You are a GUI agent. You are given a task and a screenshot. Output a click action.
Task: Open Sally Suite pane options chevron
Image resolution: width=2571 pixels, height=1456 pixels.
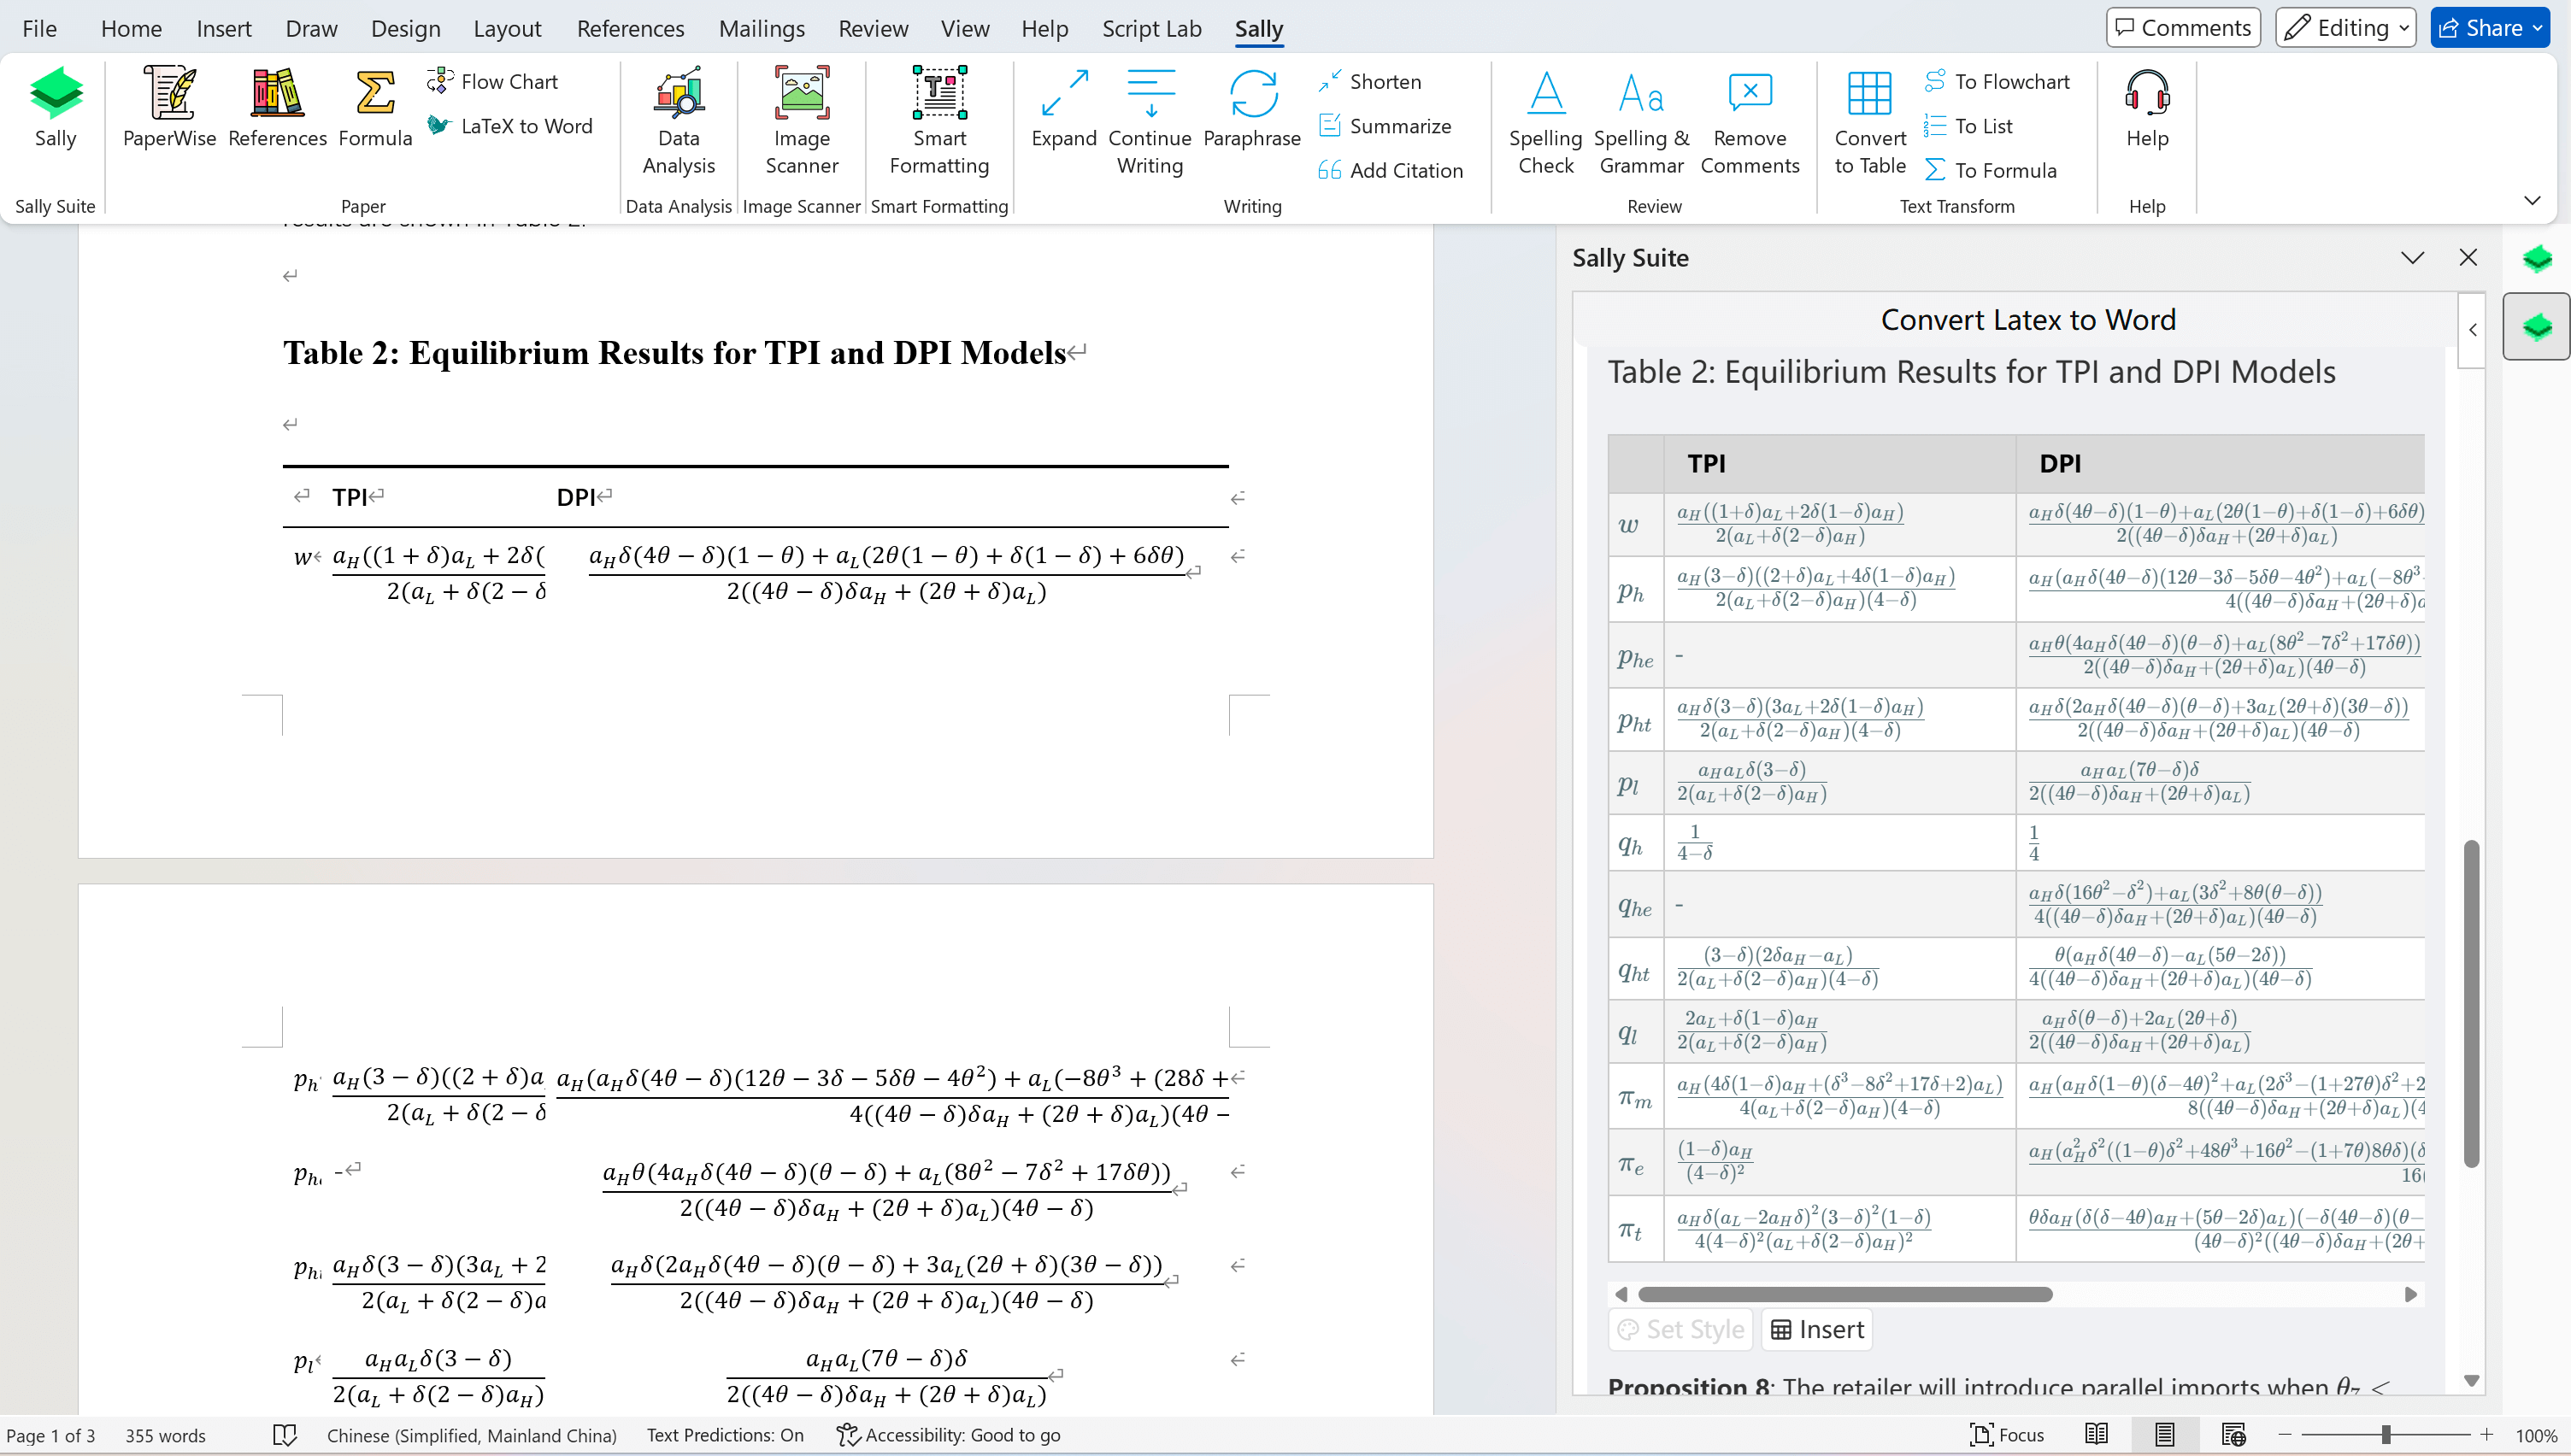click(2412, 258)
